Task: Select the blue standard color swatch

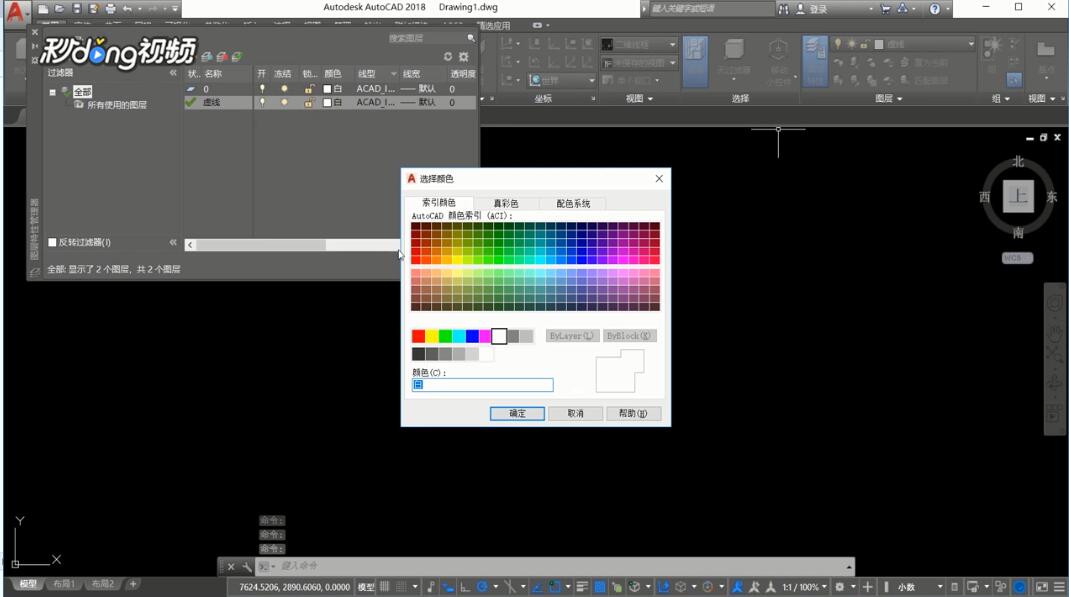Action: 472,336
